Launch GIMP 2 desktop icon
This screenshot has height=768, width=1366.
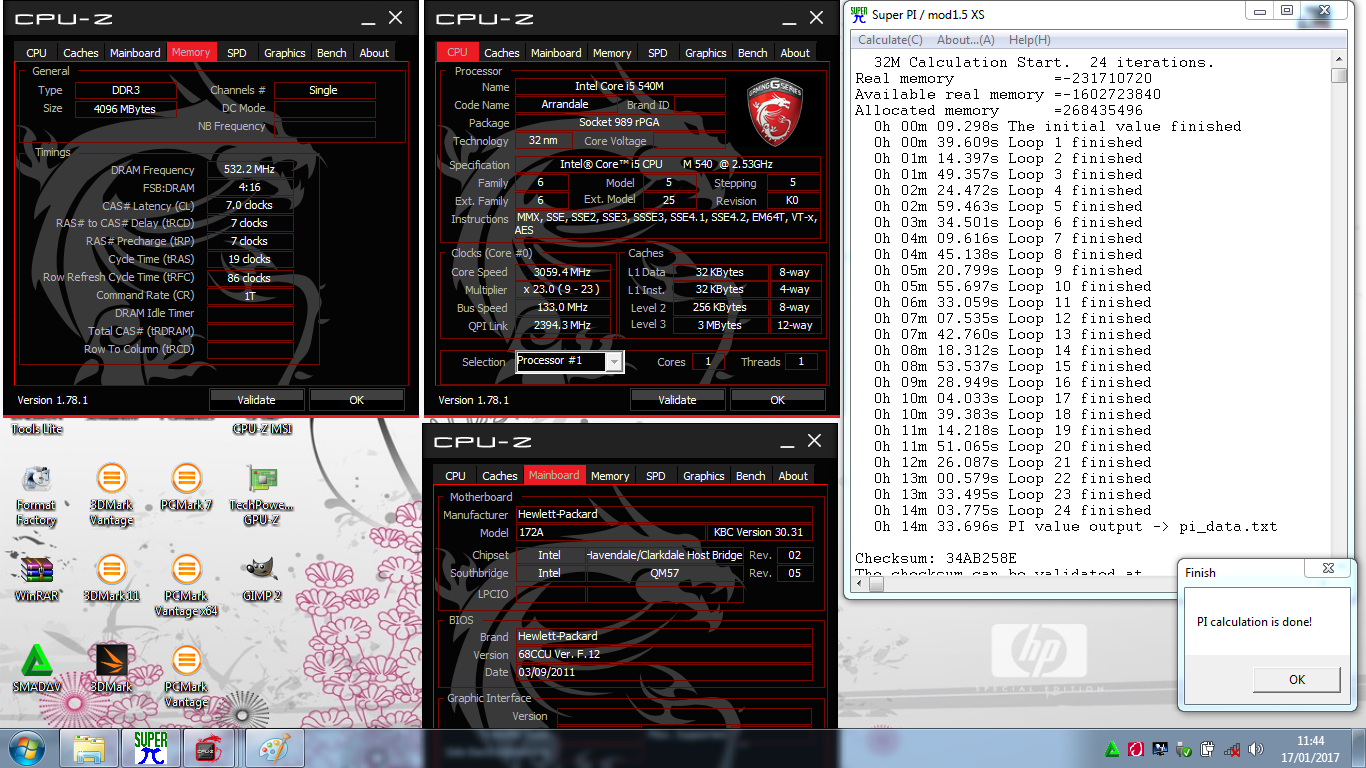261,578
